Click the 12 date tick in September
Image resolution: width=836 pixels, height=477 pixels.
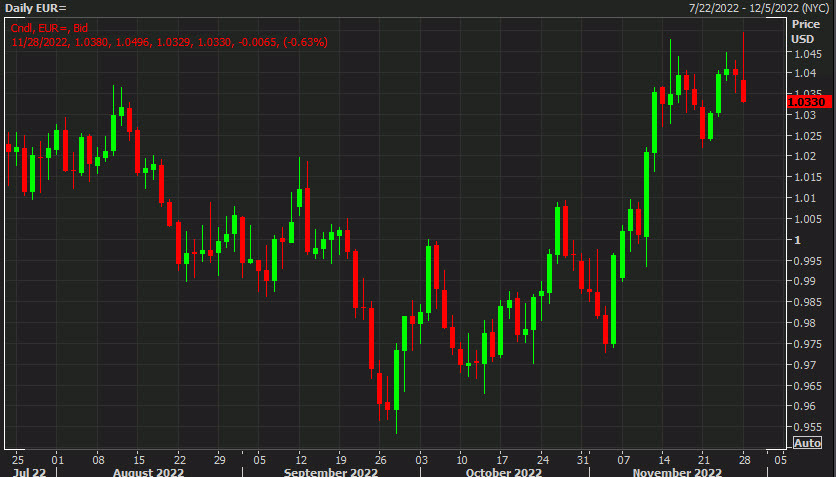point(301,459)
